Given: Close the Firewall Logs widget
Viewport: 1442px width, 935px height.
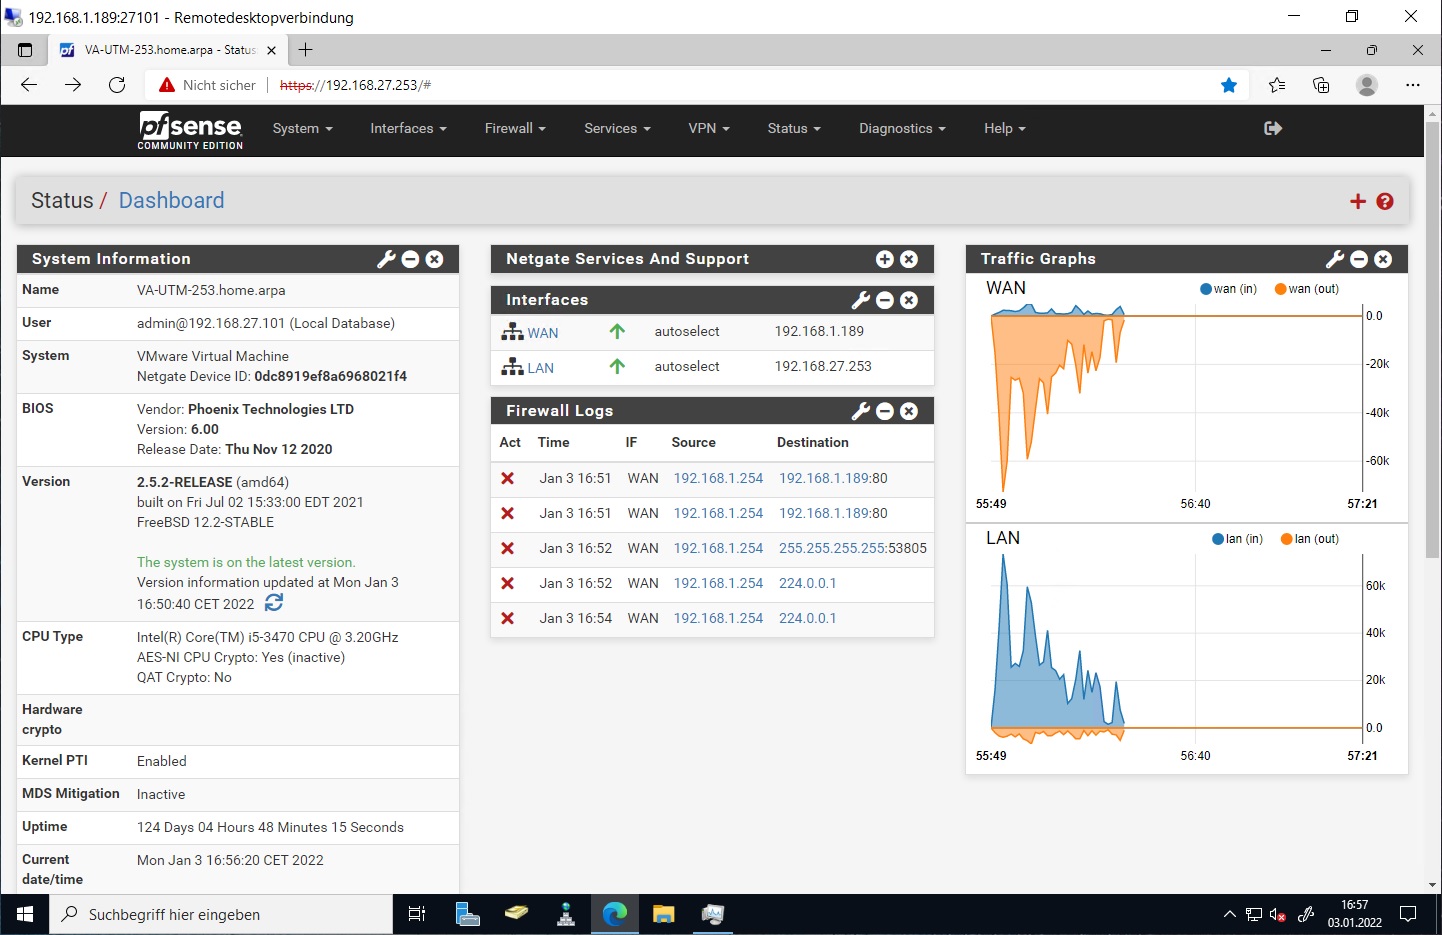Looking at the screenshot, I should 909,411.
